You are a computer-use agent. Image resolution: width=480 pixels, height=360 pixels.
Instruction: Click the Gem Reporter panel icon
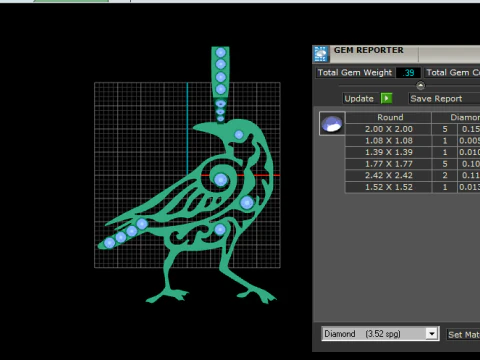(321, 54)
